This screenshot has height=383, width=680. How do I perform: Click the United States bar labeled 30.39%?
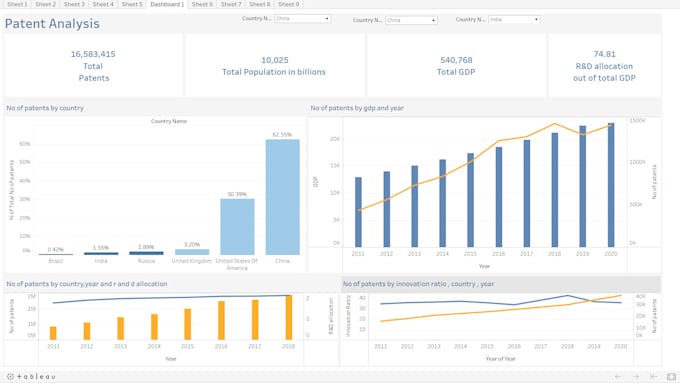click(237, 226)
